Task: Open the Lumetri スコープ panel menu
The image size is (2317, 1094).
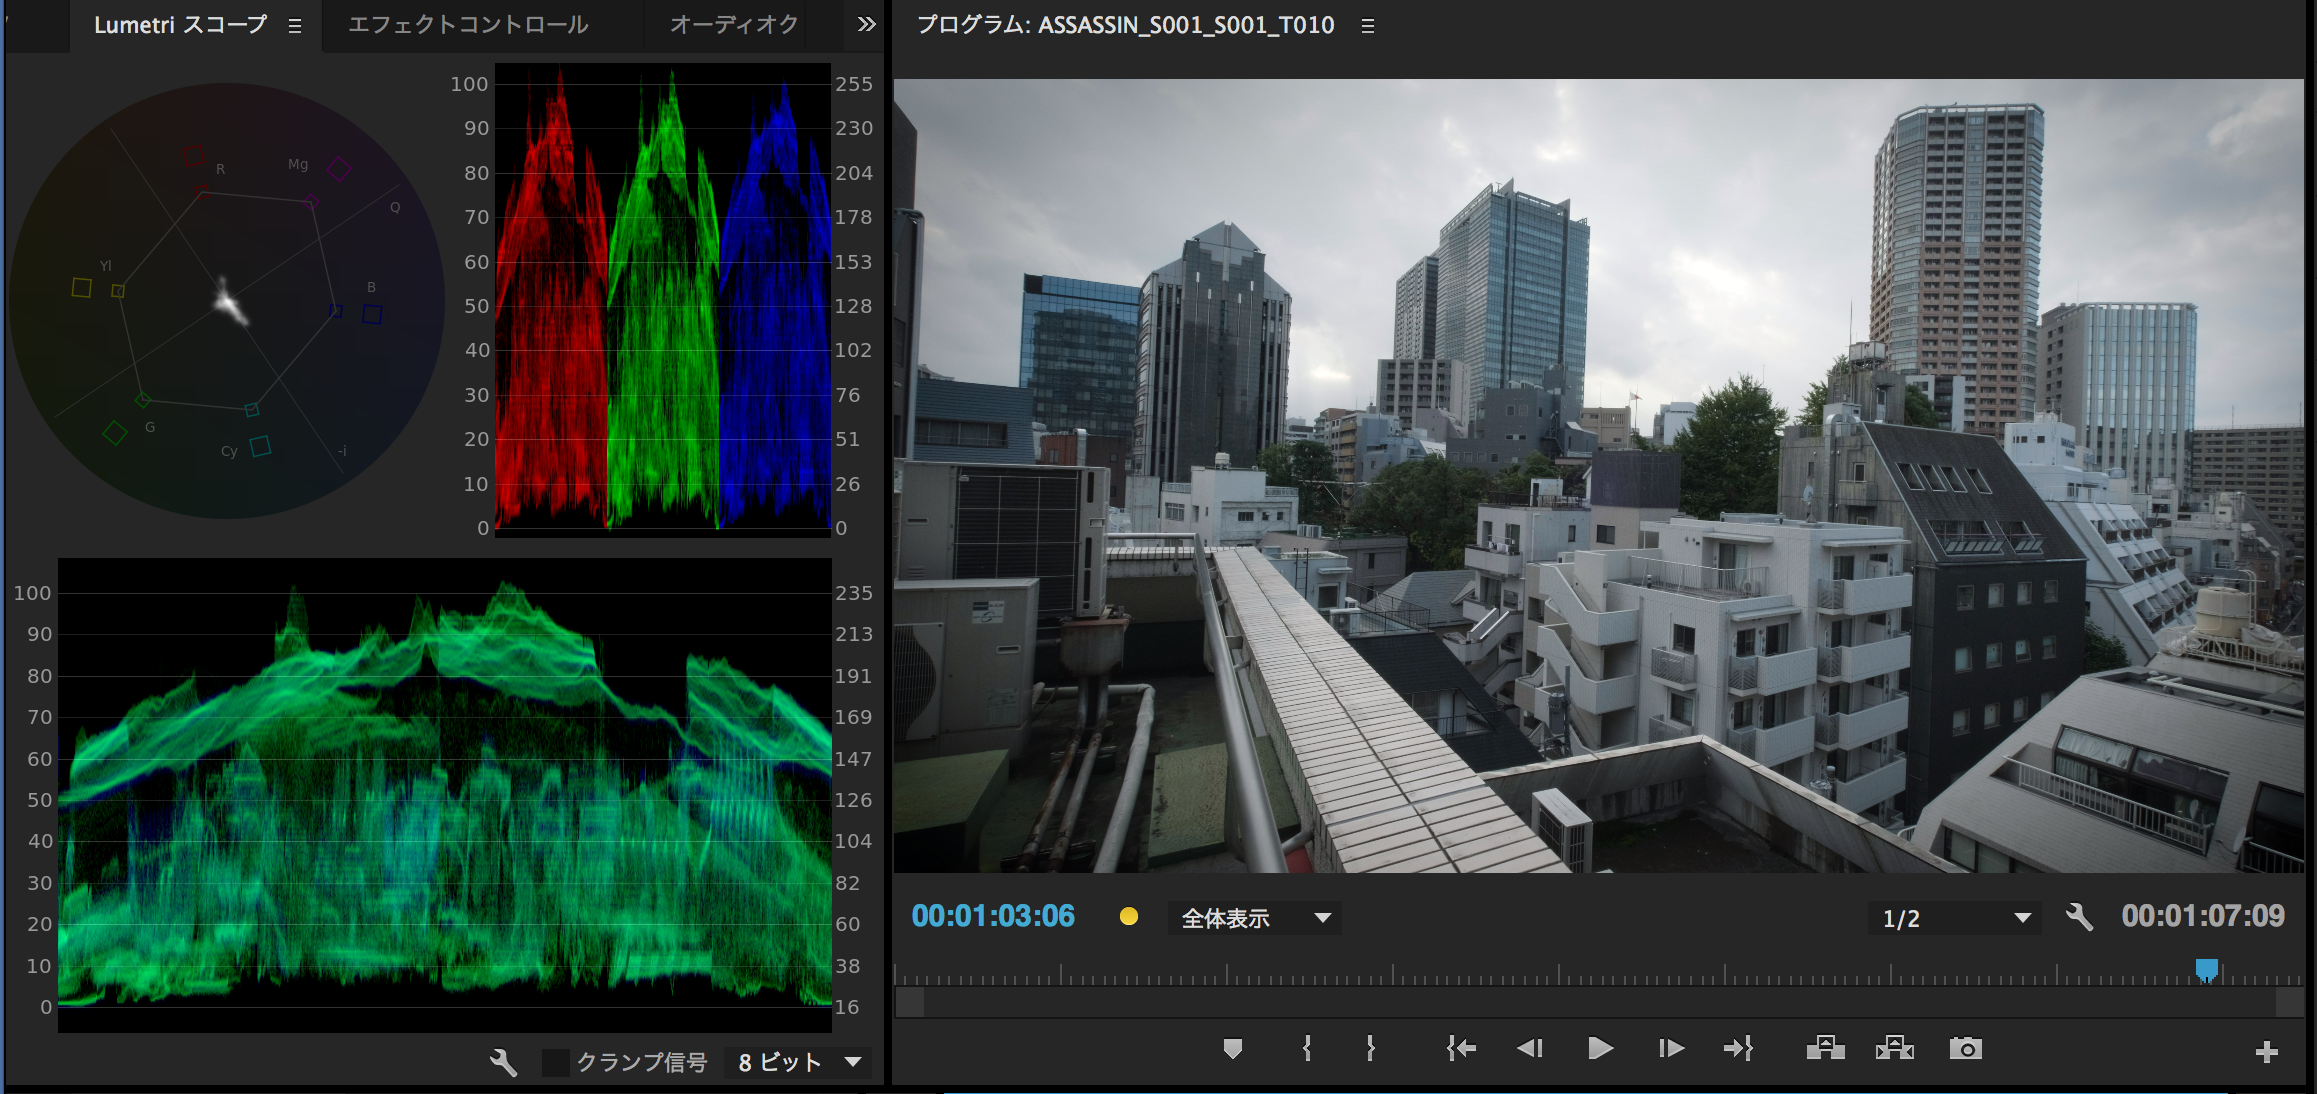Action: pos(293,26)
